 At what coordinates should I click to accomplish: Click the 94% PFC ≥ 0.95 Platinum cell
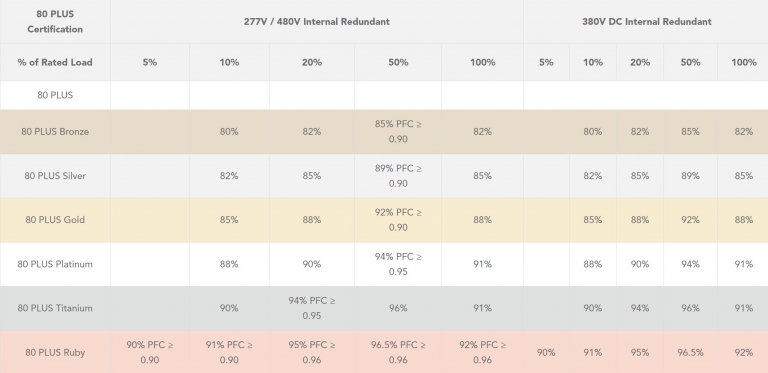tap(398, 264)
